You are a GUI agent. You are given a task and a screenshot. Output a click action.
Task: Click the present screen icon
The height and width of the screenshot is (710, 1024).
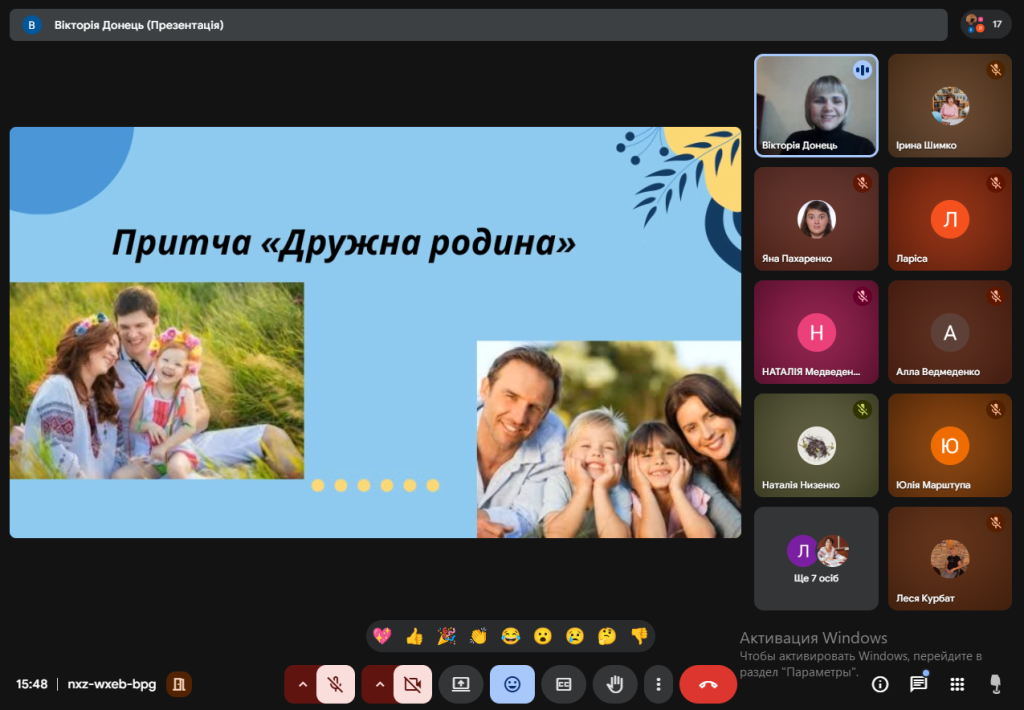pos(461,685)
